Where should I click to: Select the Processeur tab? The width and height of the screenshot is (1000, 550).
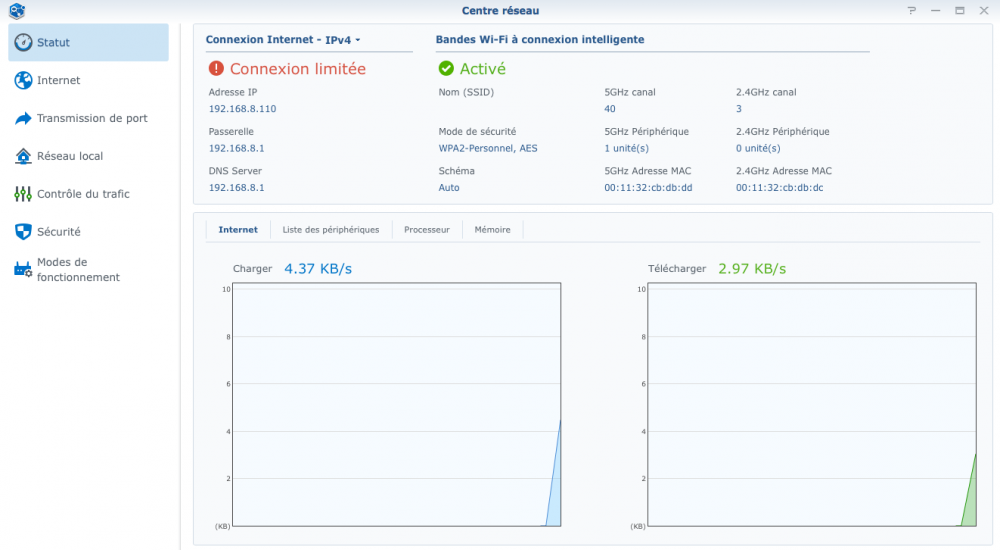pos(426,230)
